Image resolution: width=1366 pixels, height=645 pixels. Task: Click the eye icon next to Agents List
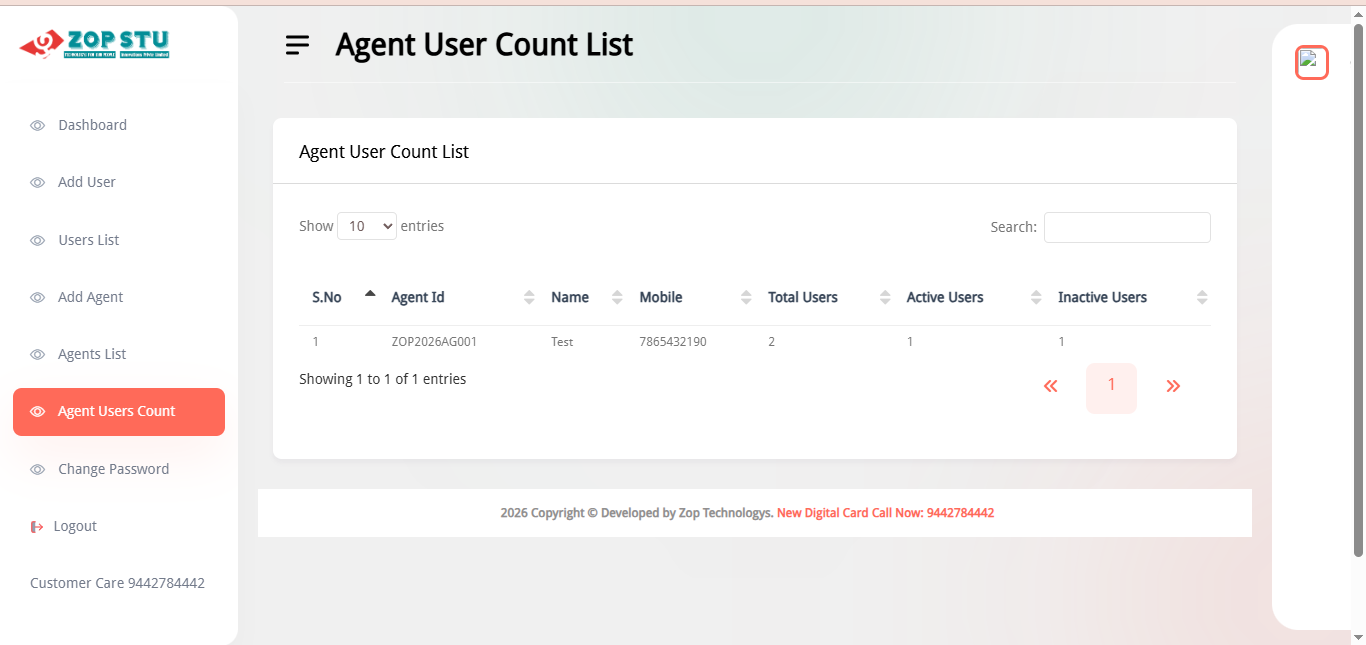tap(38, 355)
